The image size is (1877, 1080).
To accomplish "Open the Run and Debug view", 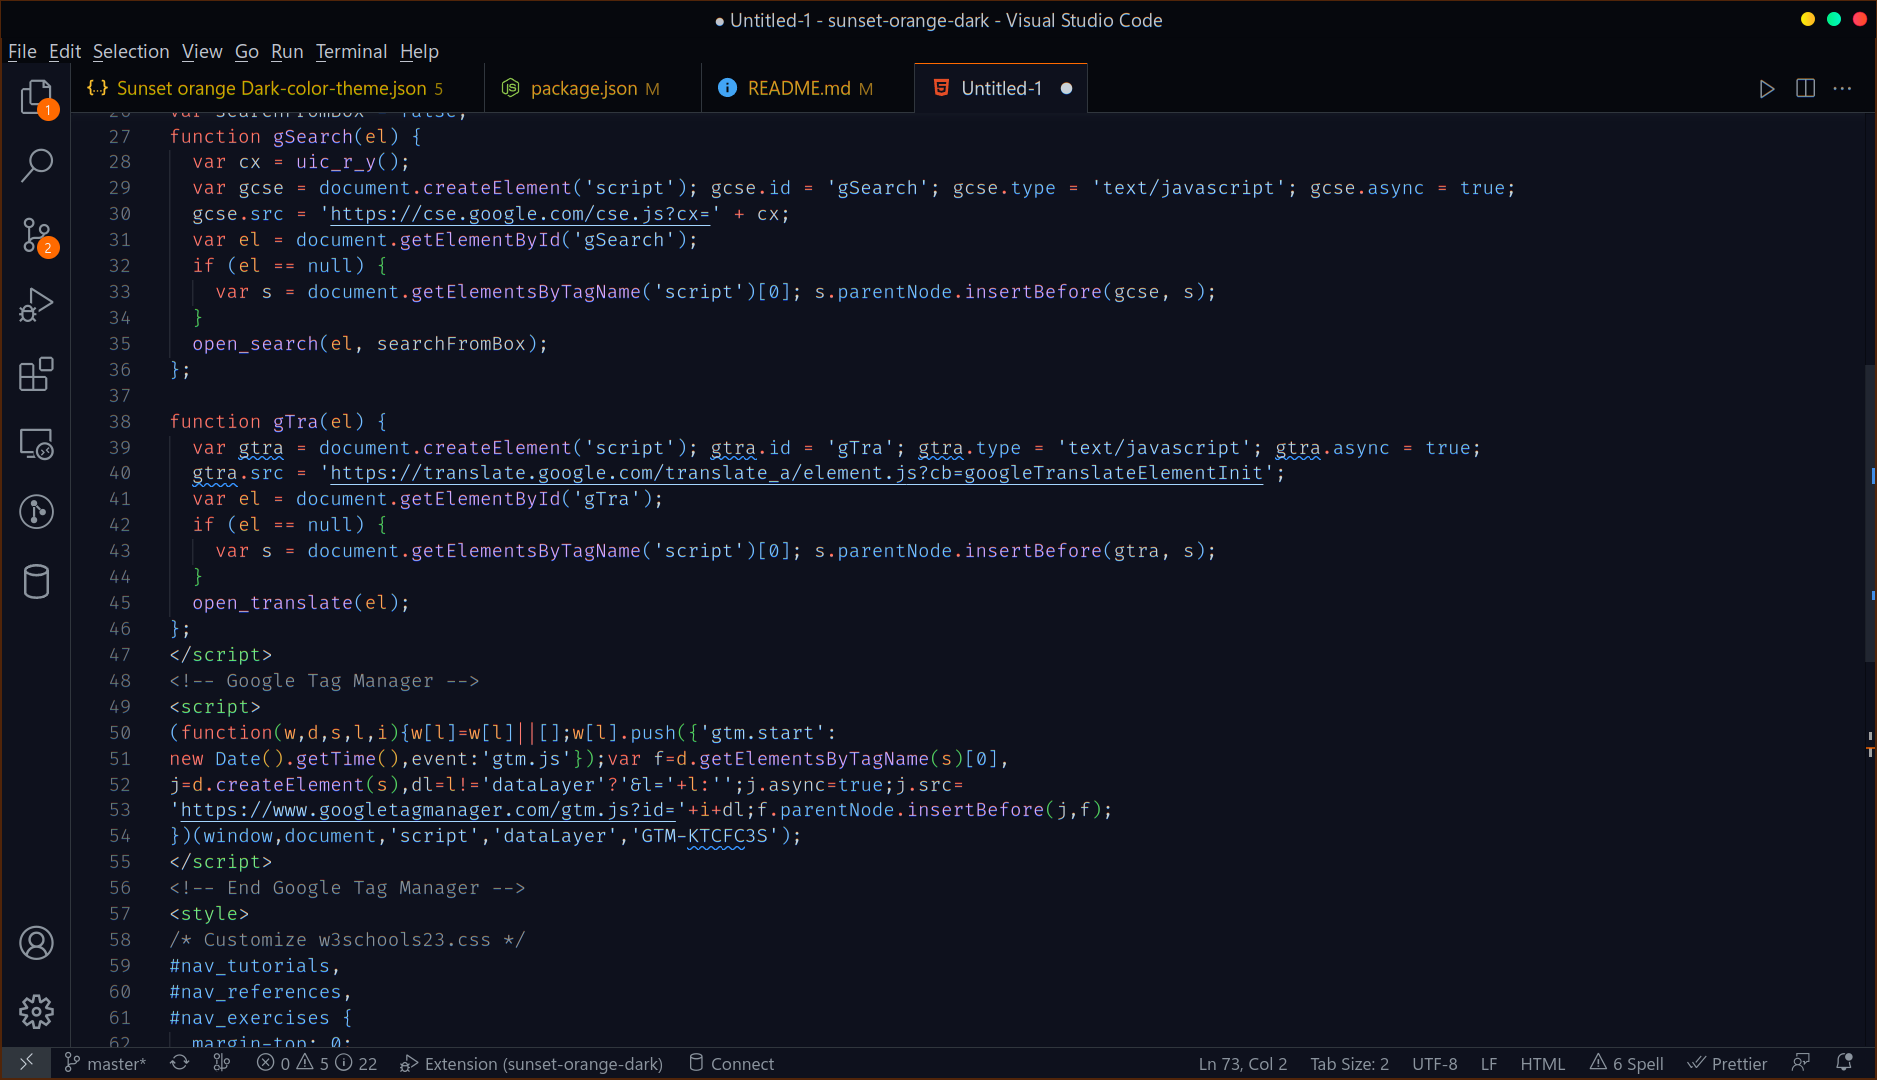I will (36, 304).
